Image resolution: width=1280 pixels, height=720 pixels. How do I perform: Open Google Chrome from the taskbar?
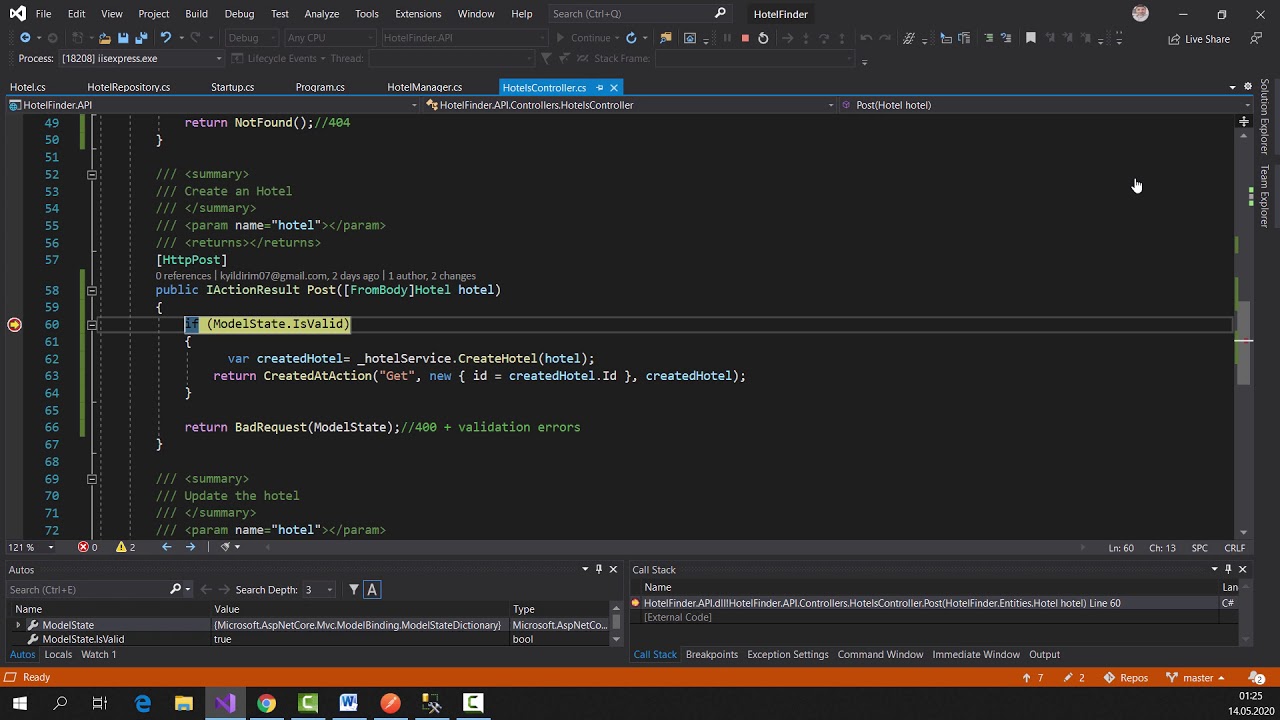pos(266,704)
